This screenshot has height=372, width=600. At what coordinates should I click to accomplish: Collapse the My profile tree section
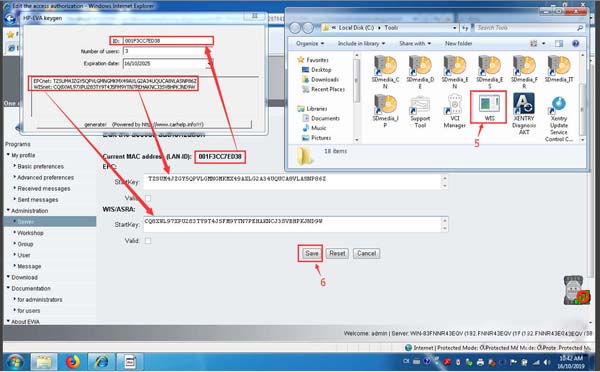(x=8, y=155)
